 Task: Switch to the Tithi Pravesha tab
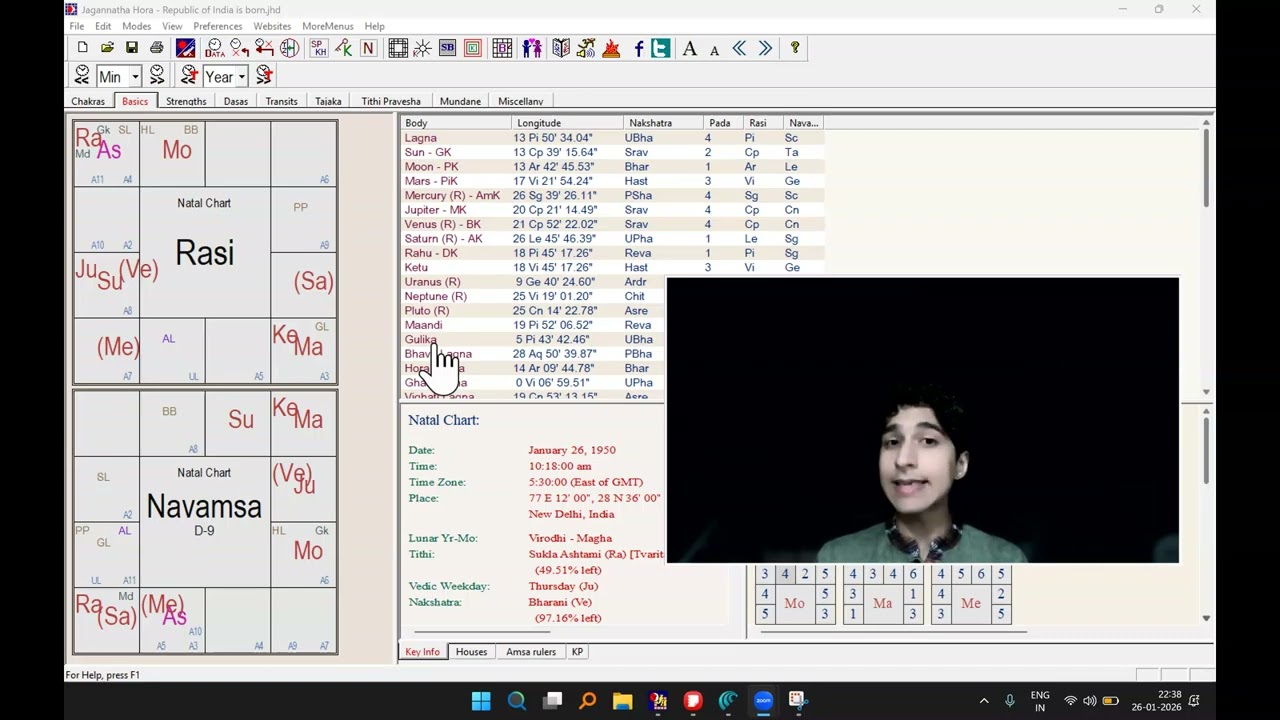tap(391, 101)
